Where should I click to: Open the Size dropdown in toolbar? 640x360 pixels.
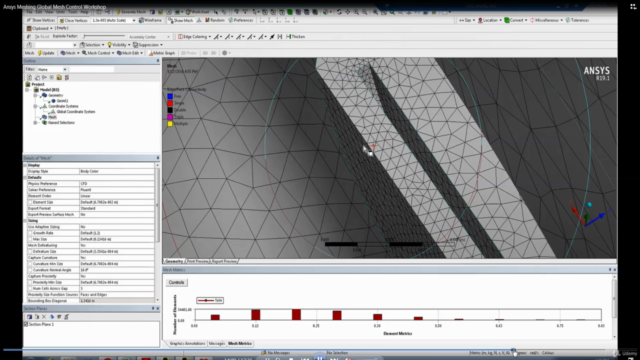tap(467, 20)
